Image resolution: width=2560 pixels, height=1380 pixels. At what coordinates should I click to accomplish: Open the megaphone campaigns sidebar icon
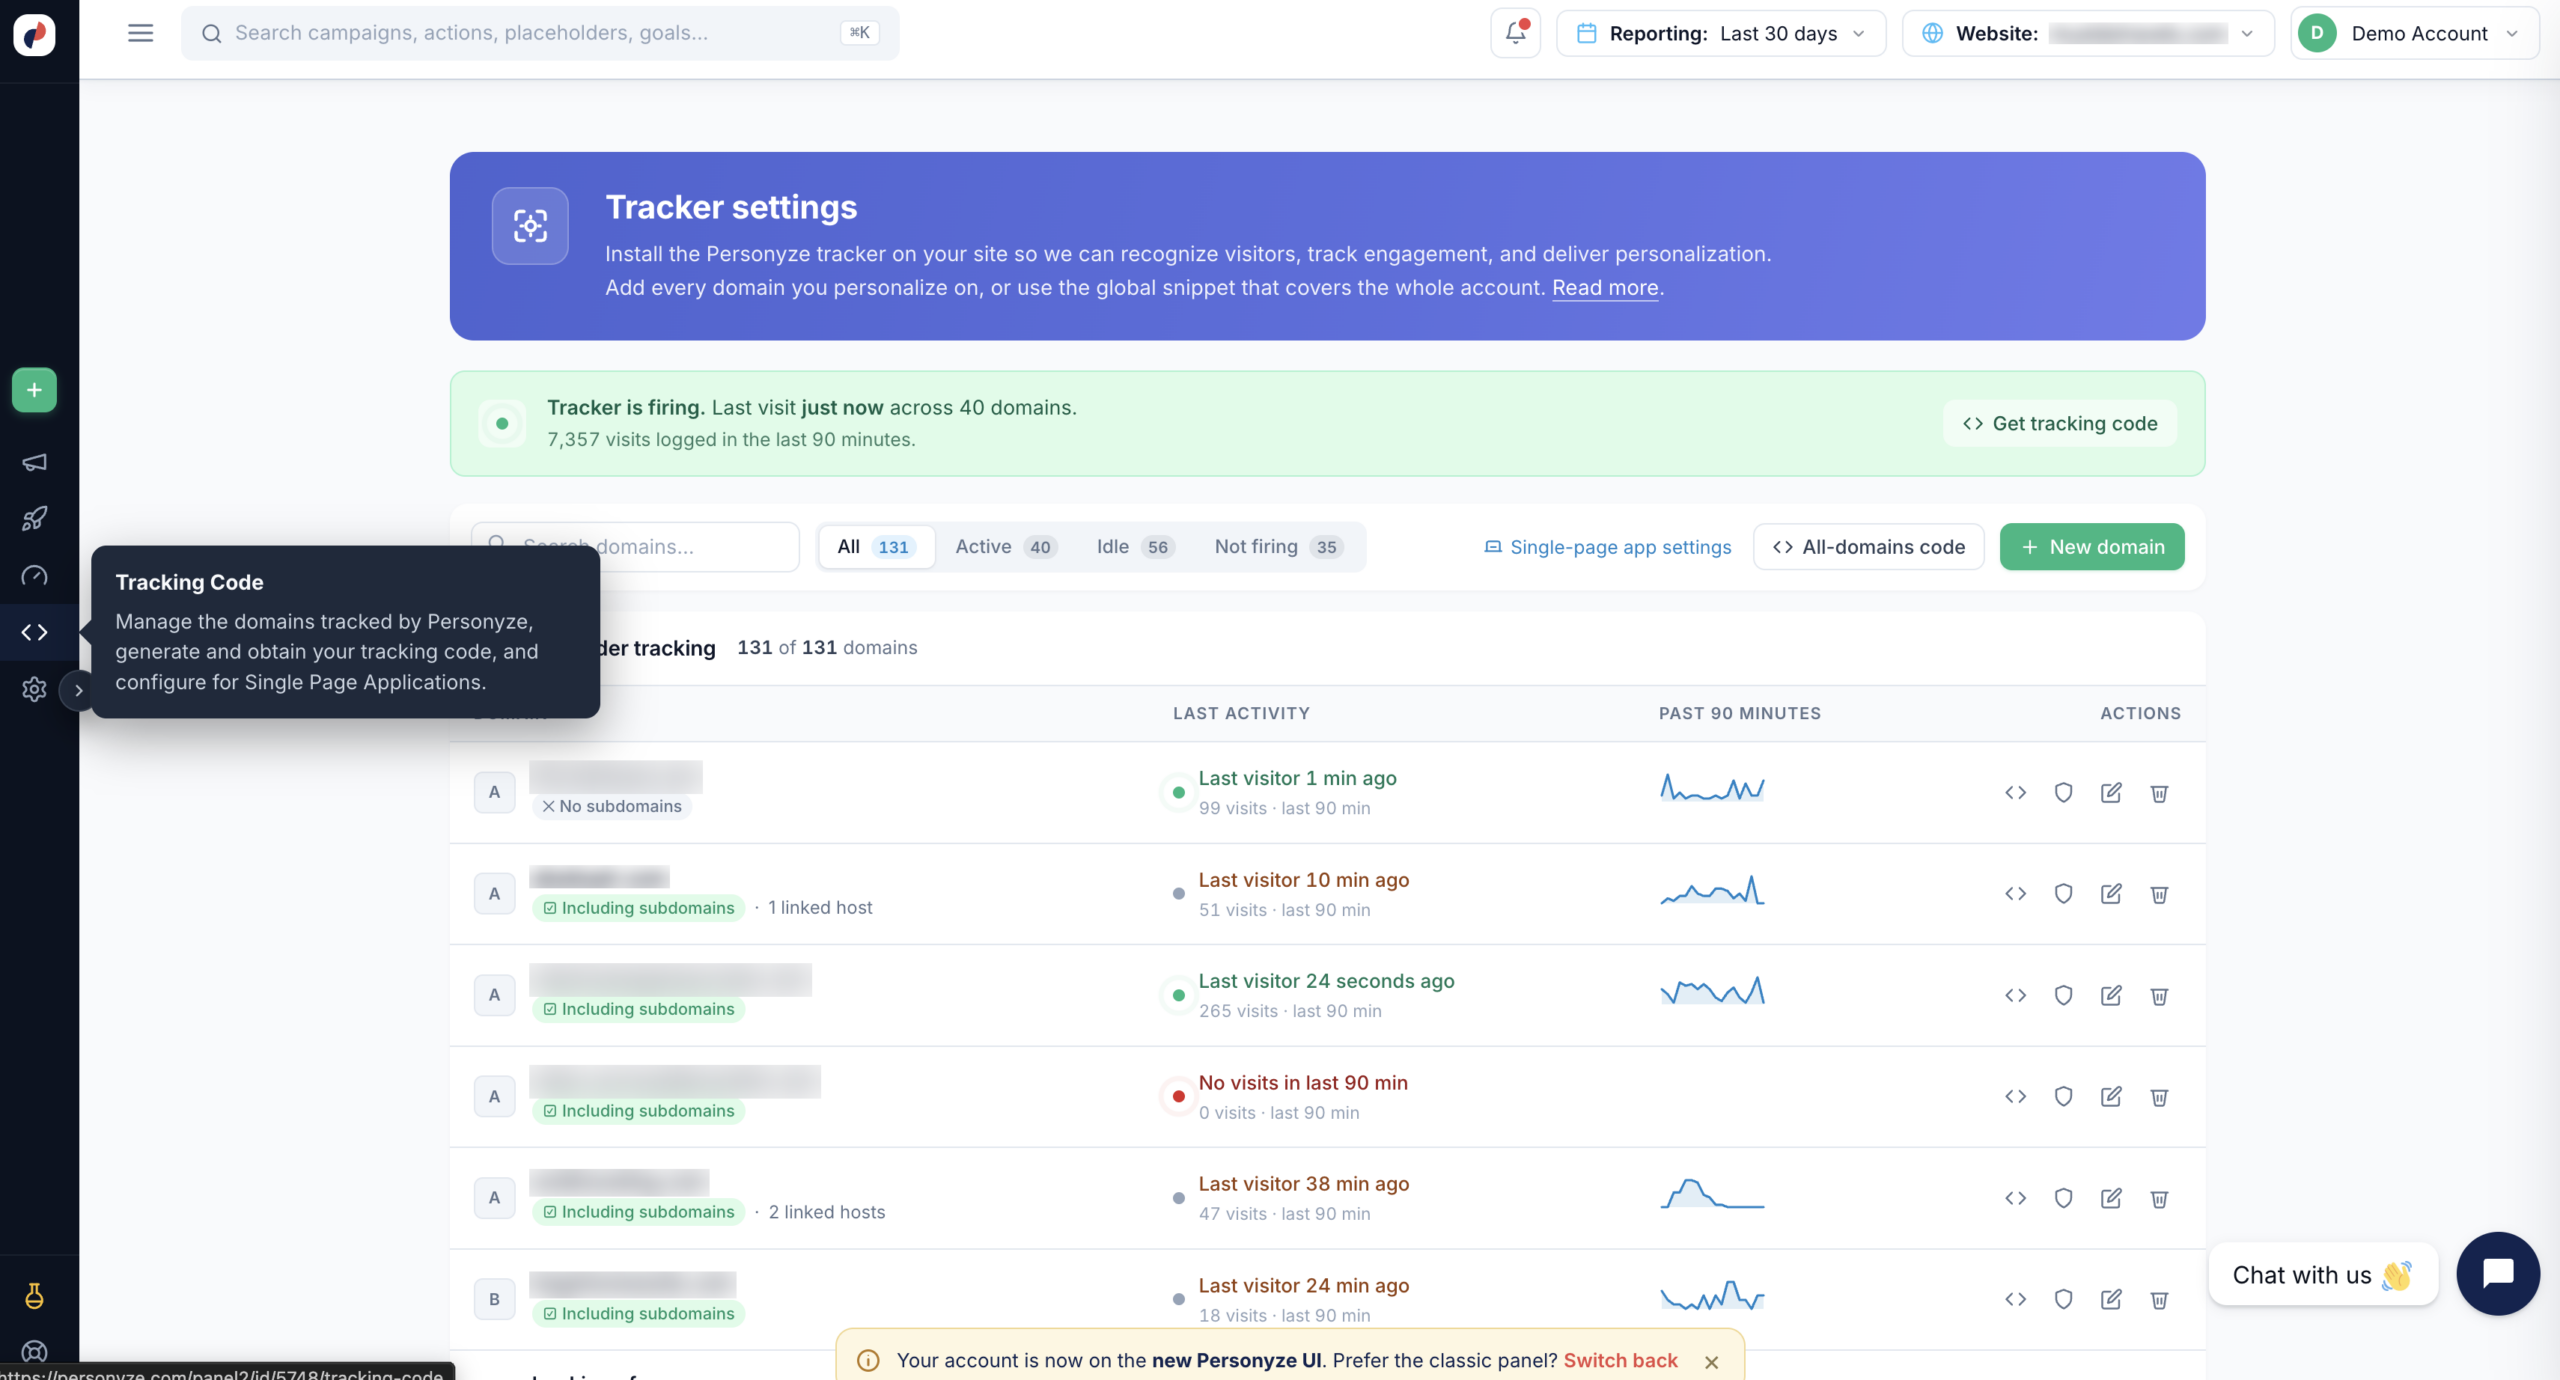34,462
